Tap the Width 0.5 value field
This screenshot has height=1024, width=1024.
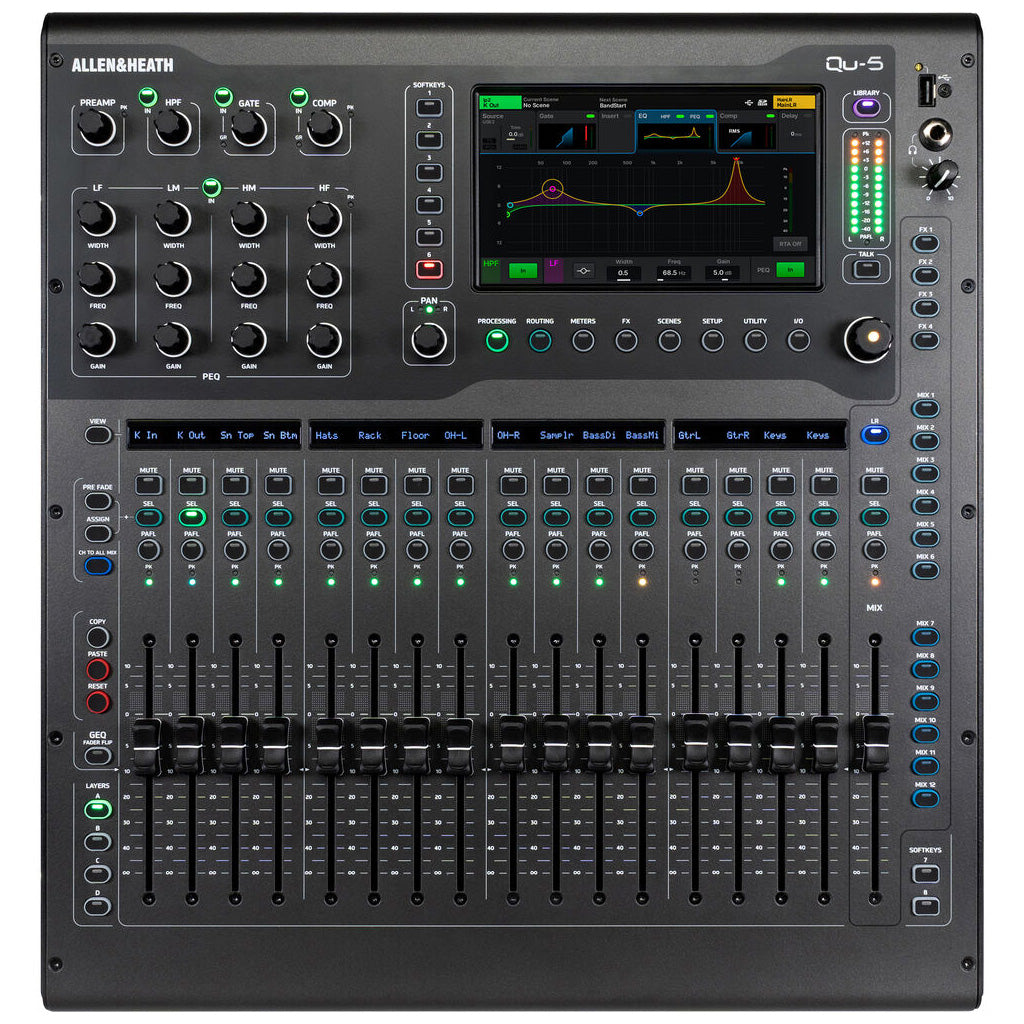click(624, 273)
